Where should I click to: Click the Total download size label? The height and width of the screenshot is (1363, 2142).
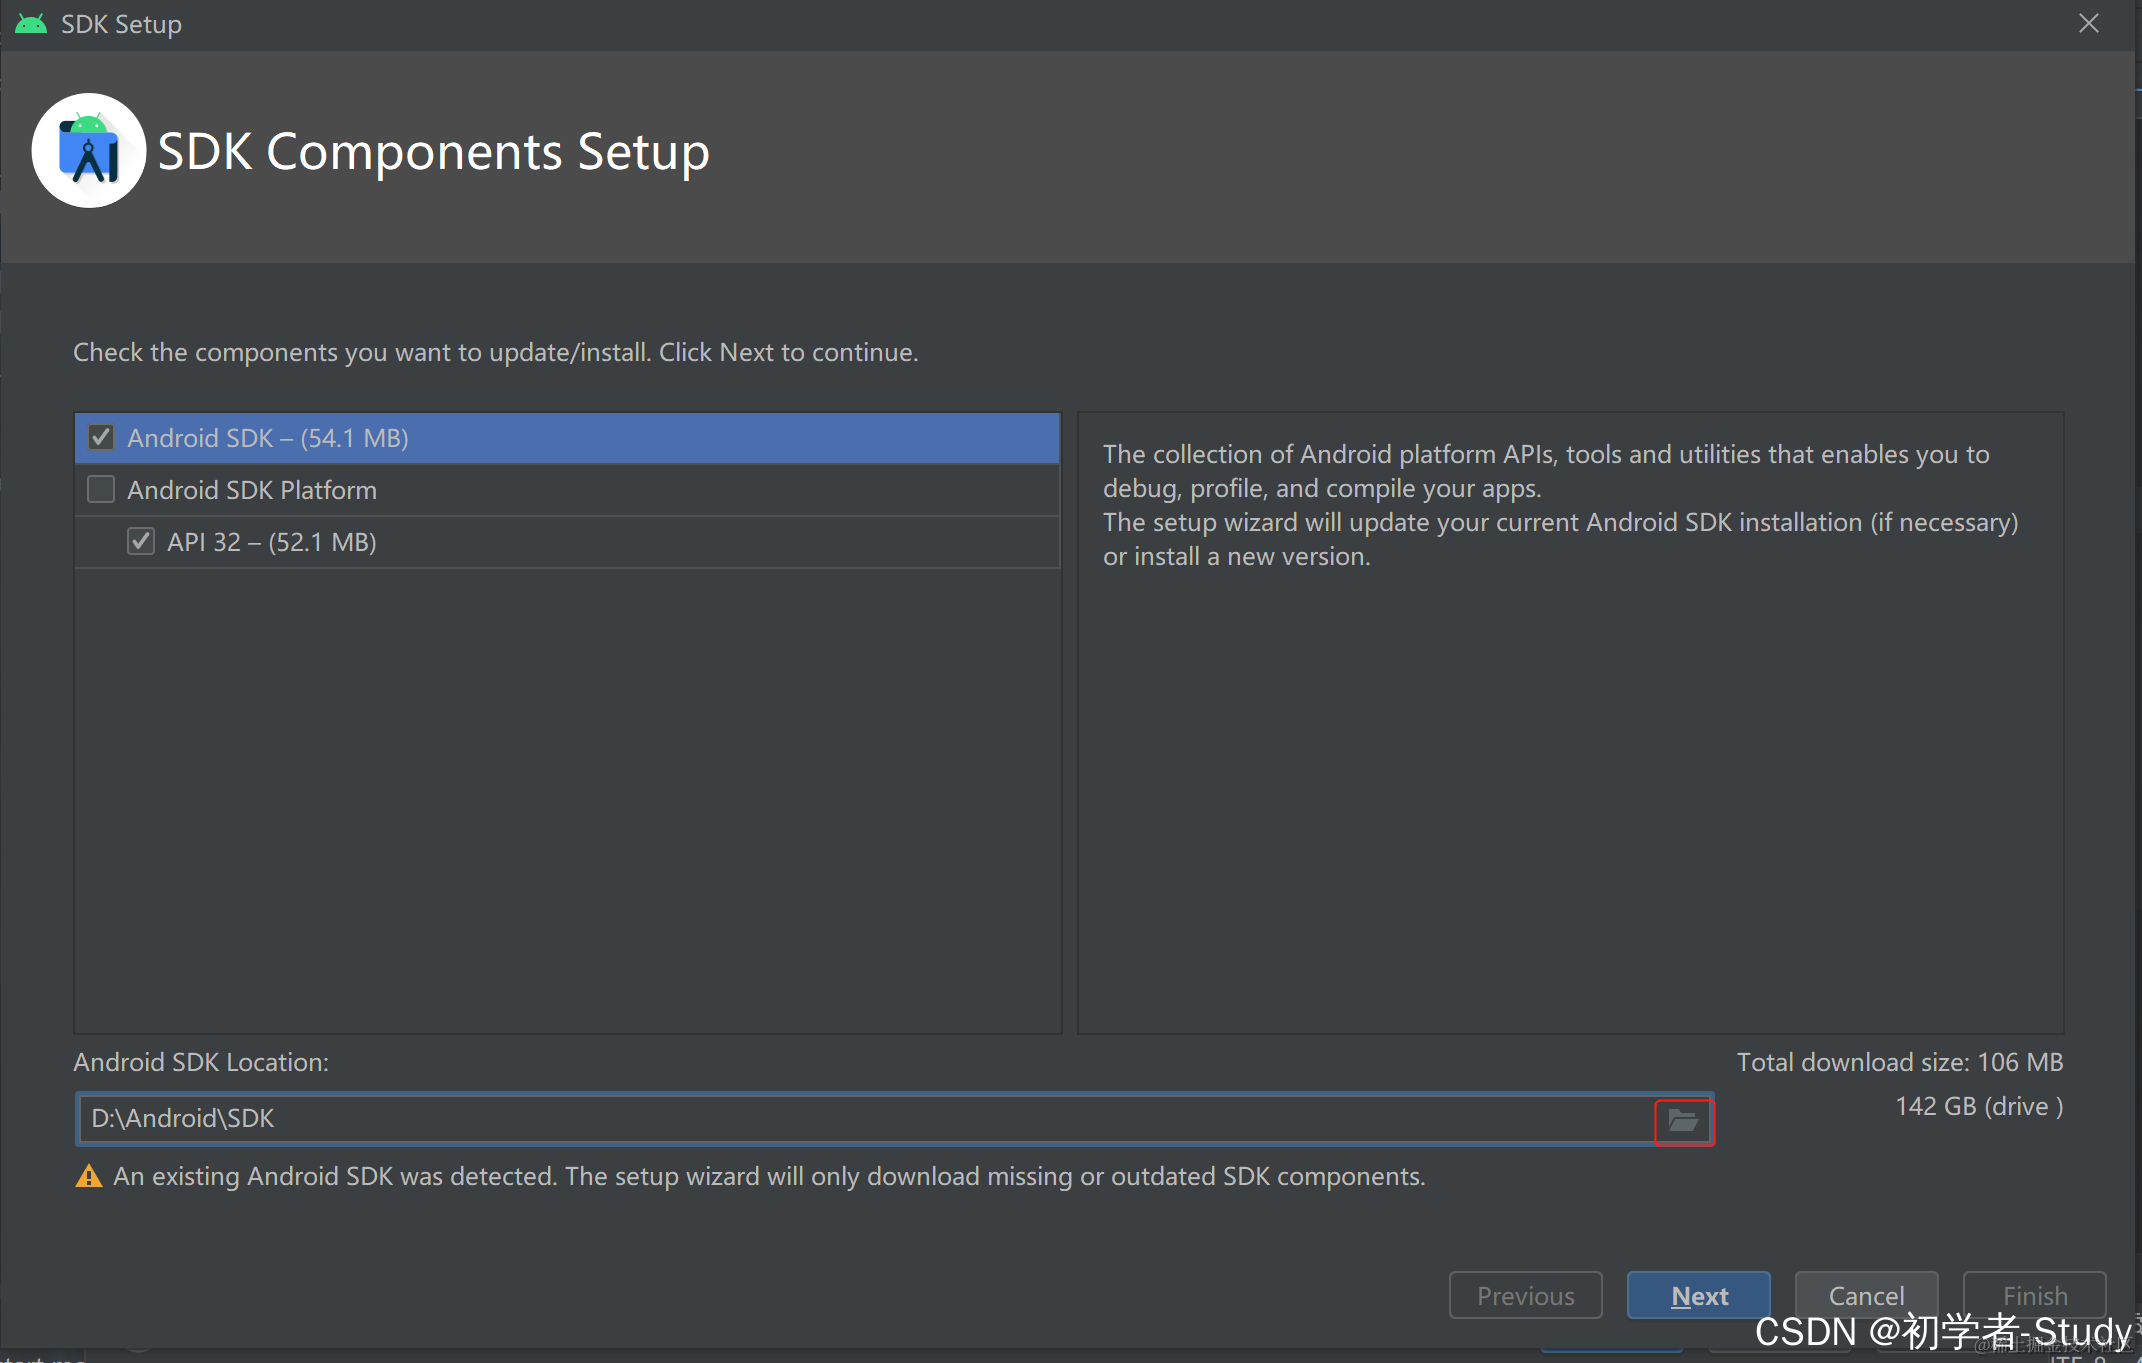[1899, 1062]
